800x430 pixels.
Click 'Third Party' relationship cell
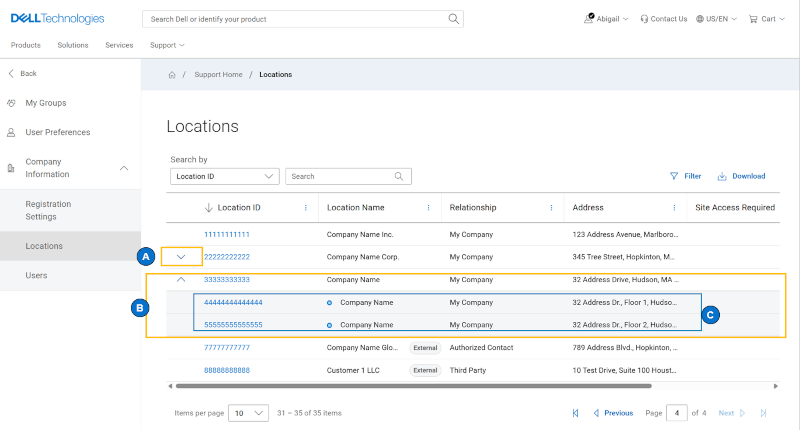click(x=468, y=370)
